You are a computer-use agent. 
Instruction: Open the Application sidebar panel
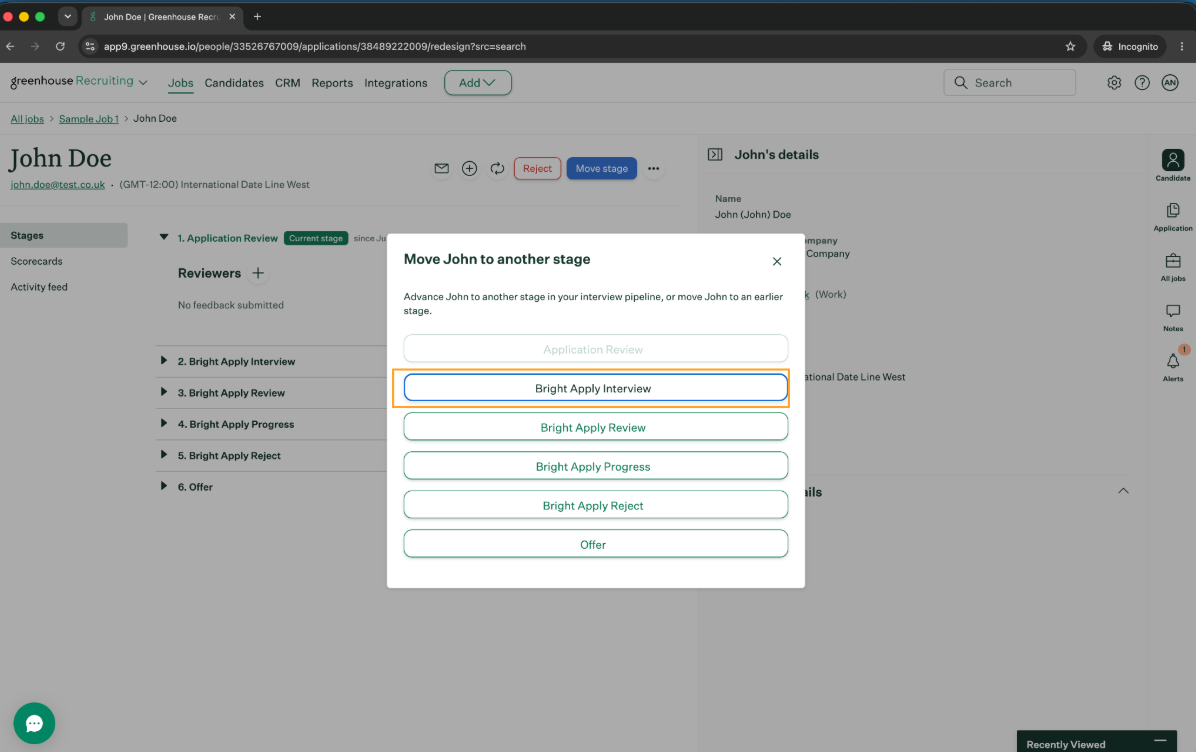pos(1172,217)
